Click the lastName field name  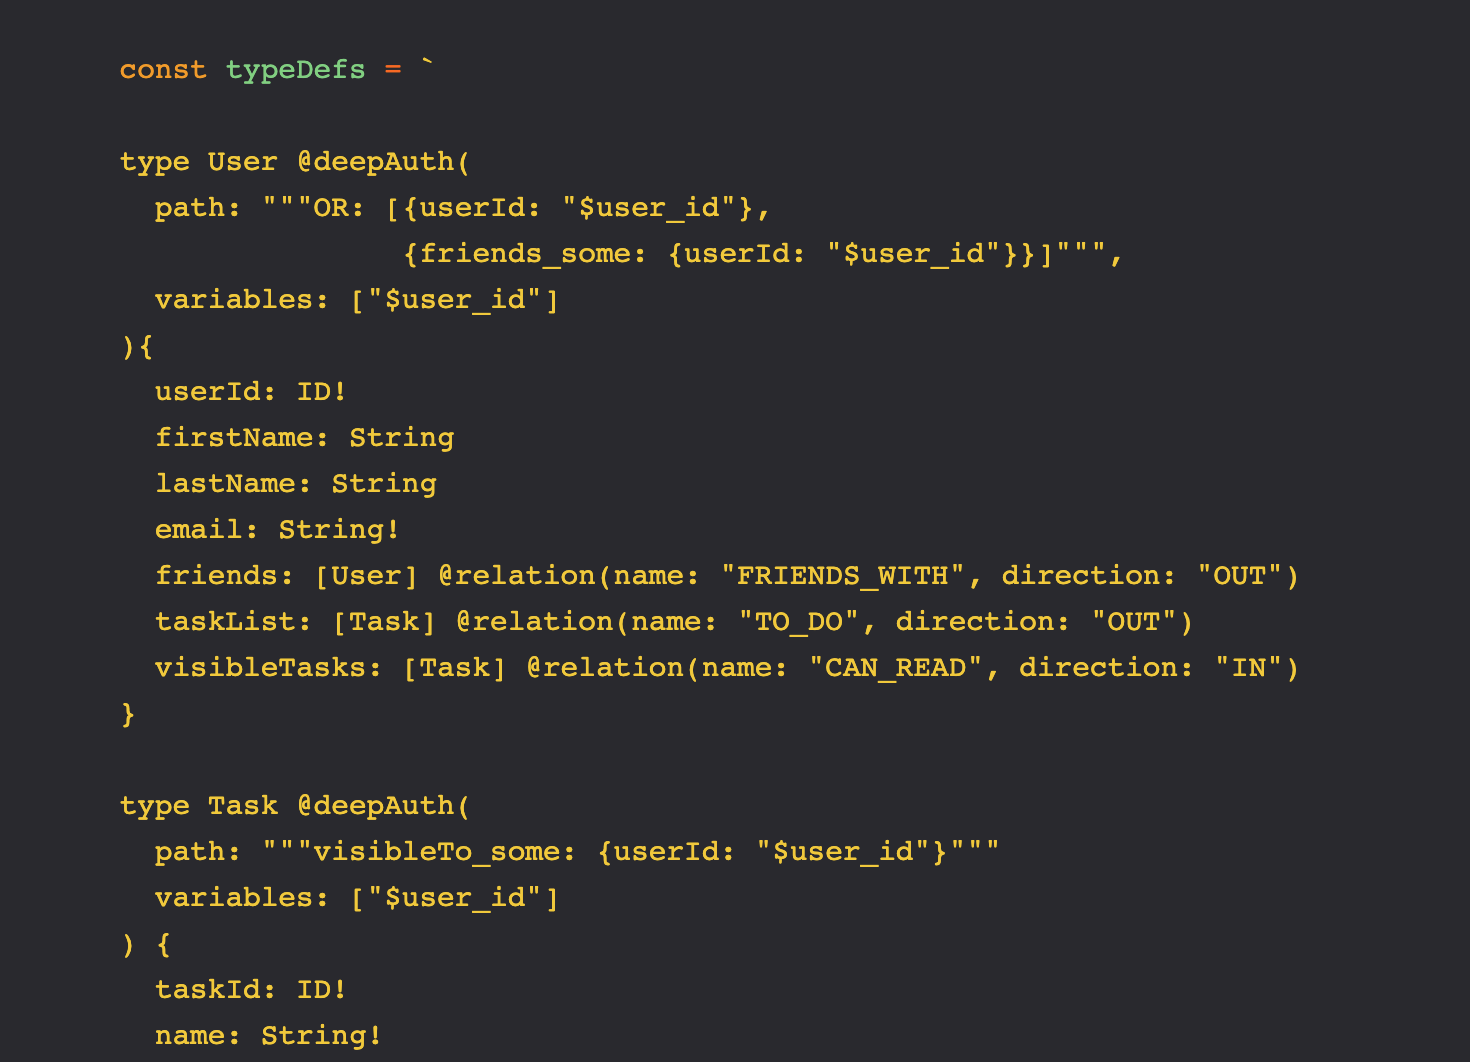225,484
